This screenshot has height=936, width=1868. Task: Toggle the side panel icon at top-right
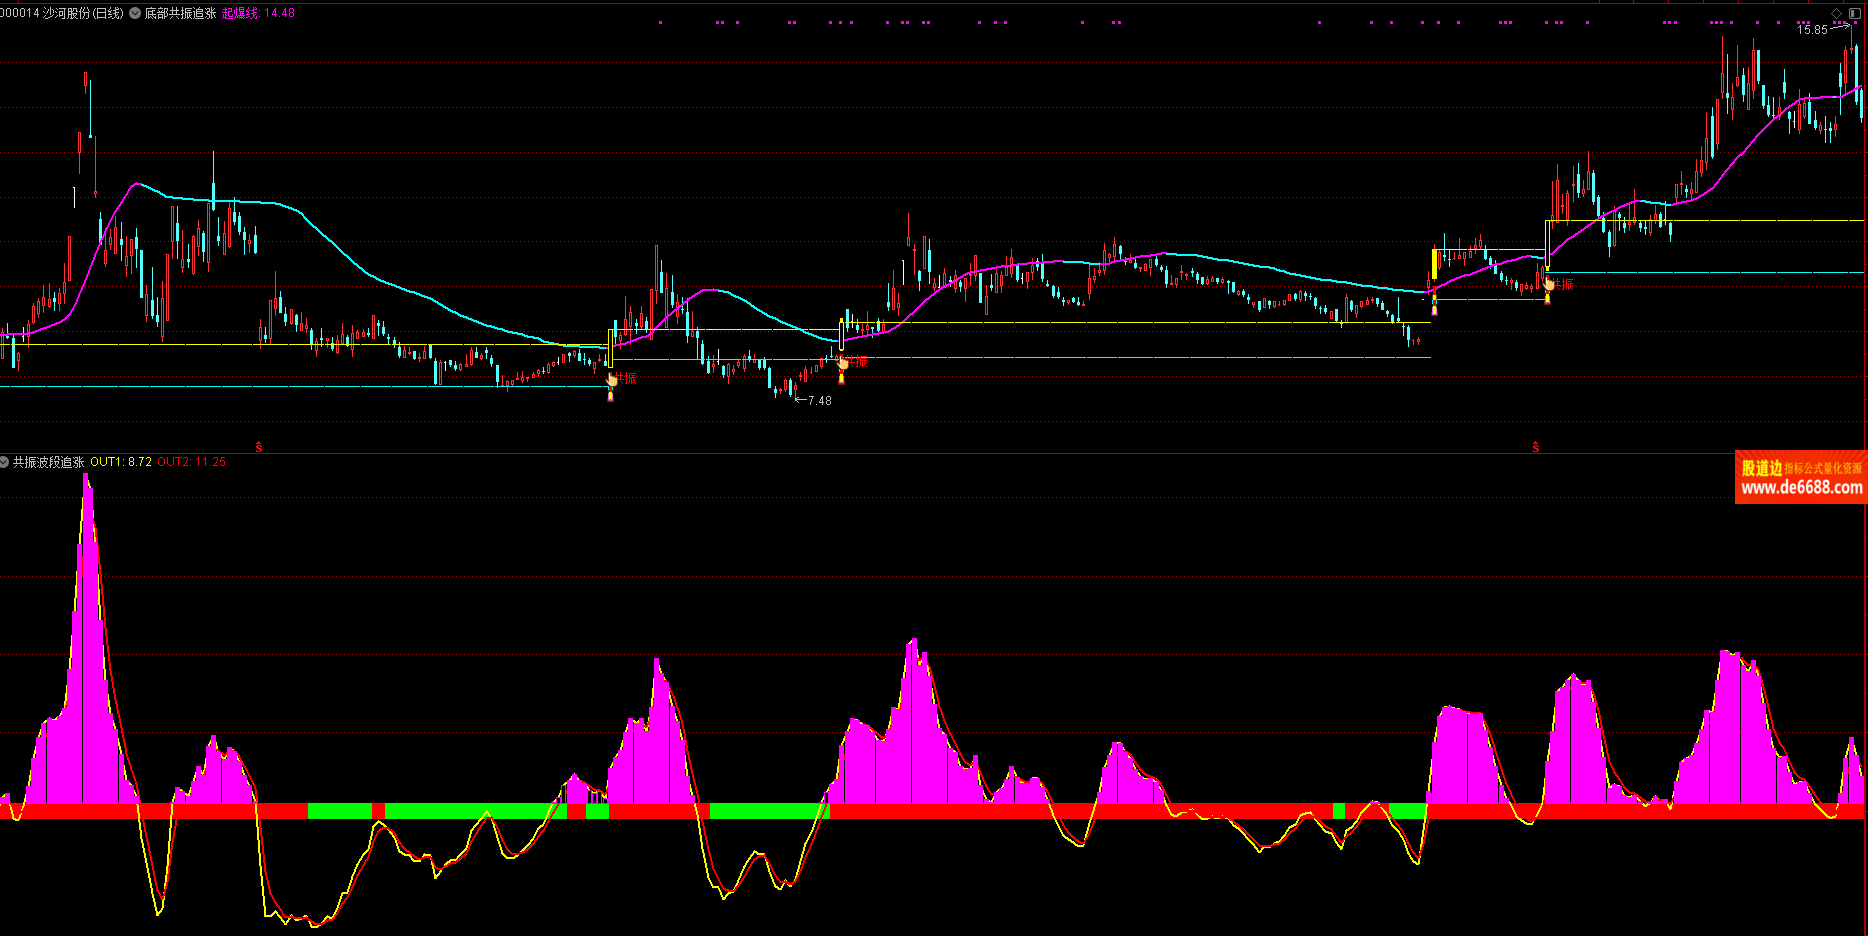tap(1855, 13)
